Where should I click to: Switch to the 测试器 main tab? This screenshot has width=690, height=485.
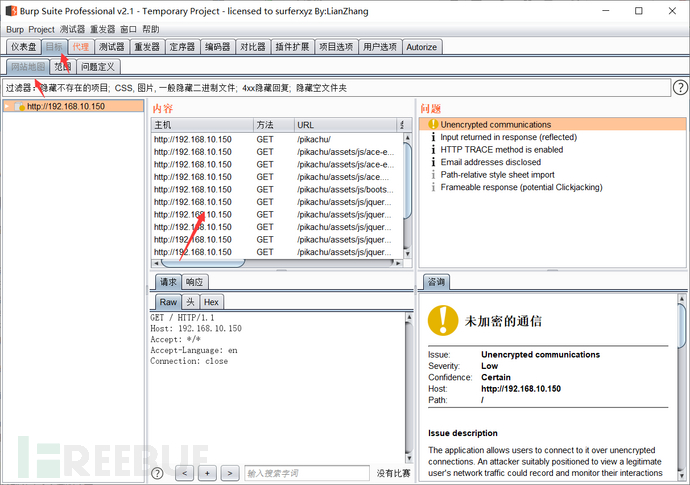point(112,47)
